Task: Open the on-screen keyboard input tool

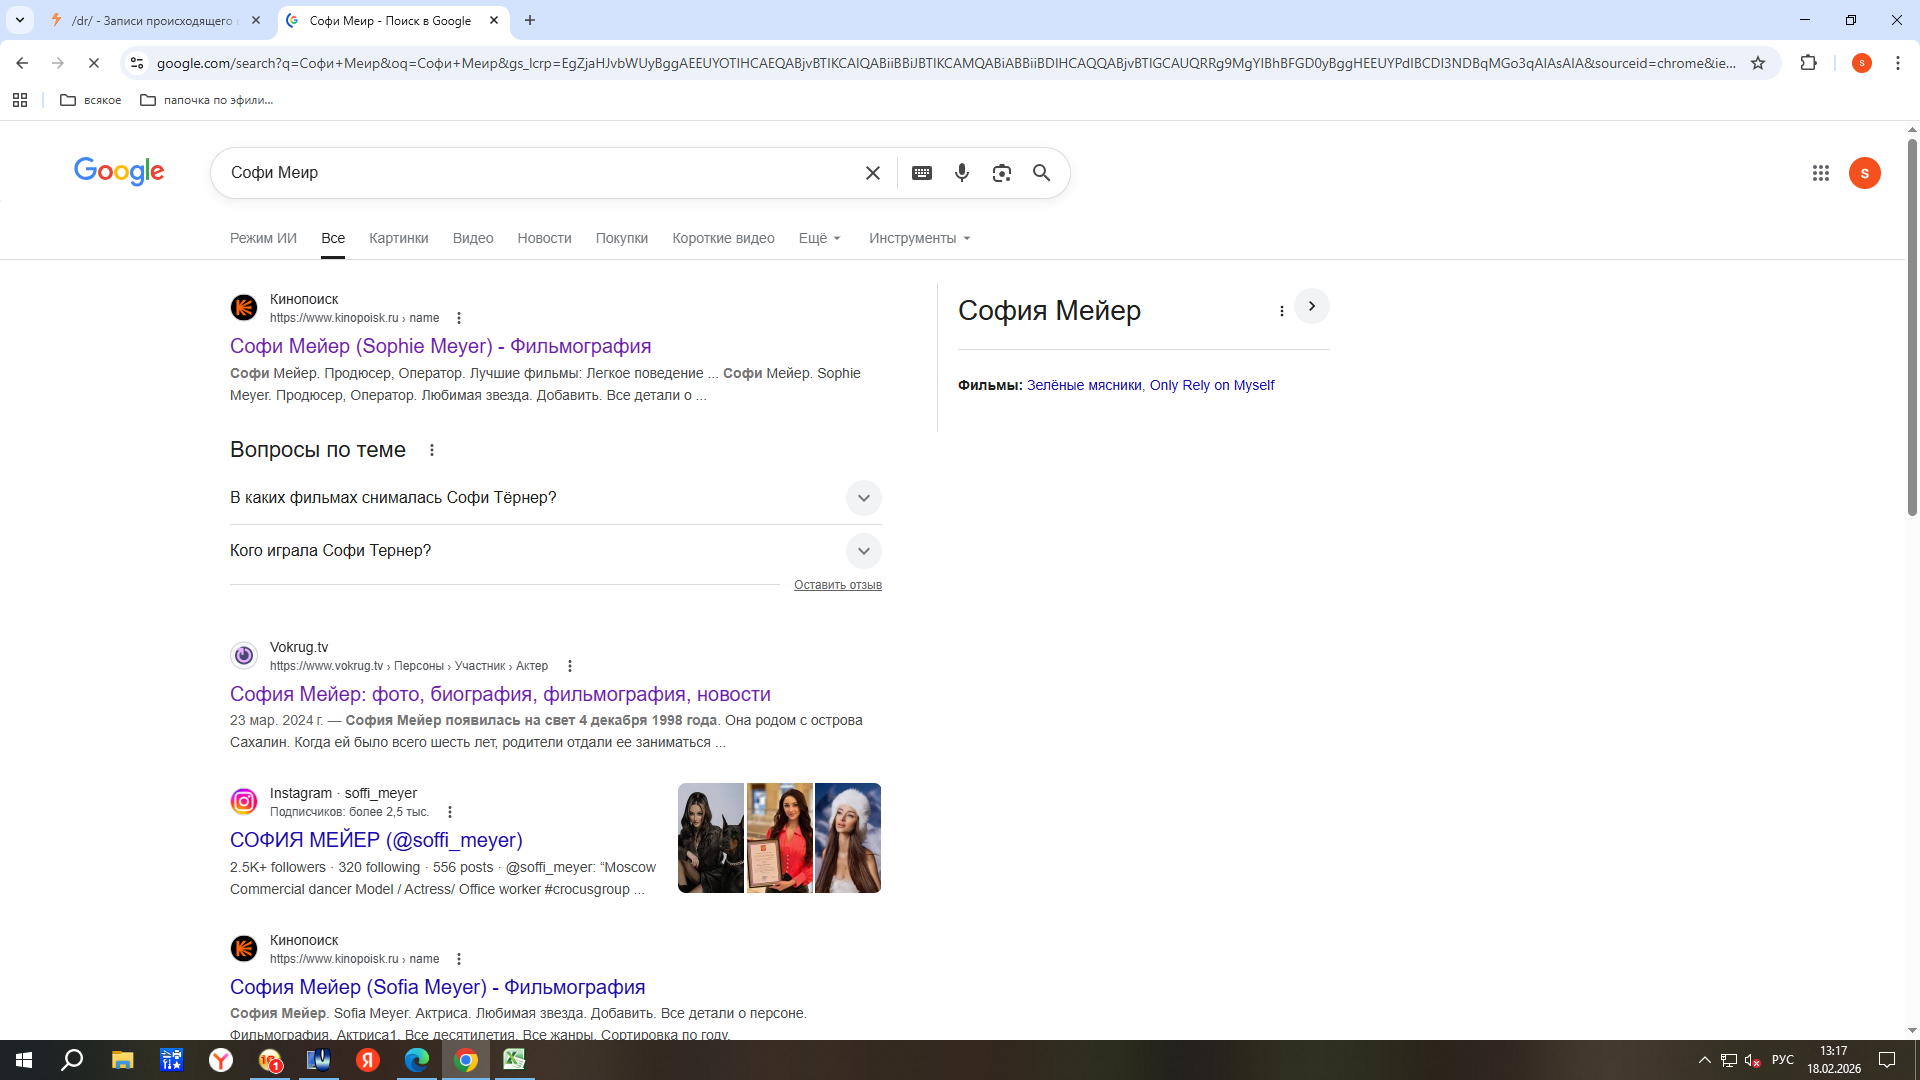Action: point(922,173)
